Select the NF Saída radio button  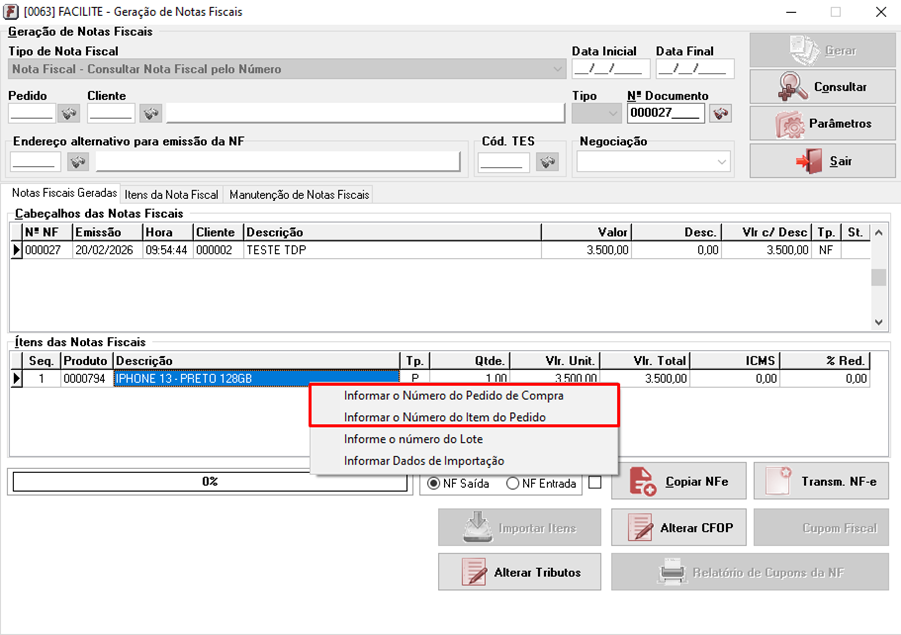tap(434, 484)
